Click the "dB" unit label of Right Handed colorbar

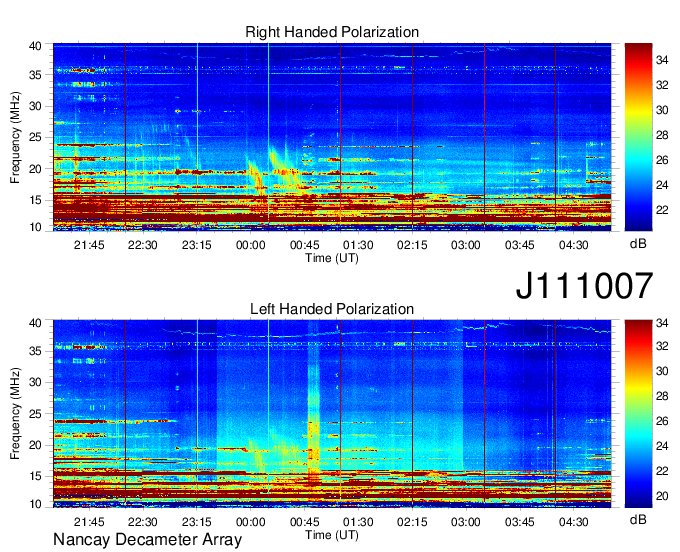[638, 244]
